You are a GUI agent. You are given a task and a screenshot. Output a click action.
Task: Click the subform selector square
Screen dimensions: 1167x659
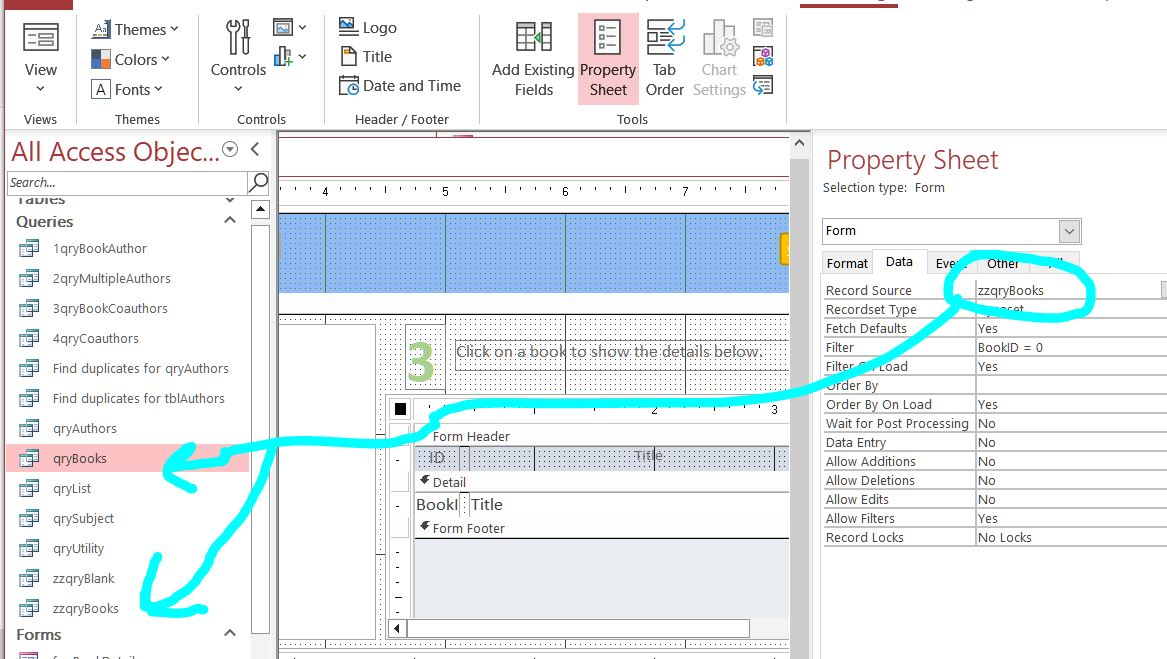coord(400,409)
